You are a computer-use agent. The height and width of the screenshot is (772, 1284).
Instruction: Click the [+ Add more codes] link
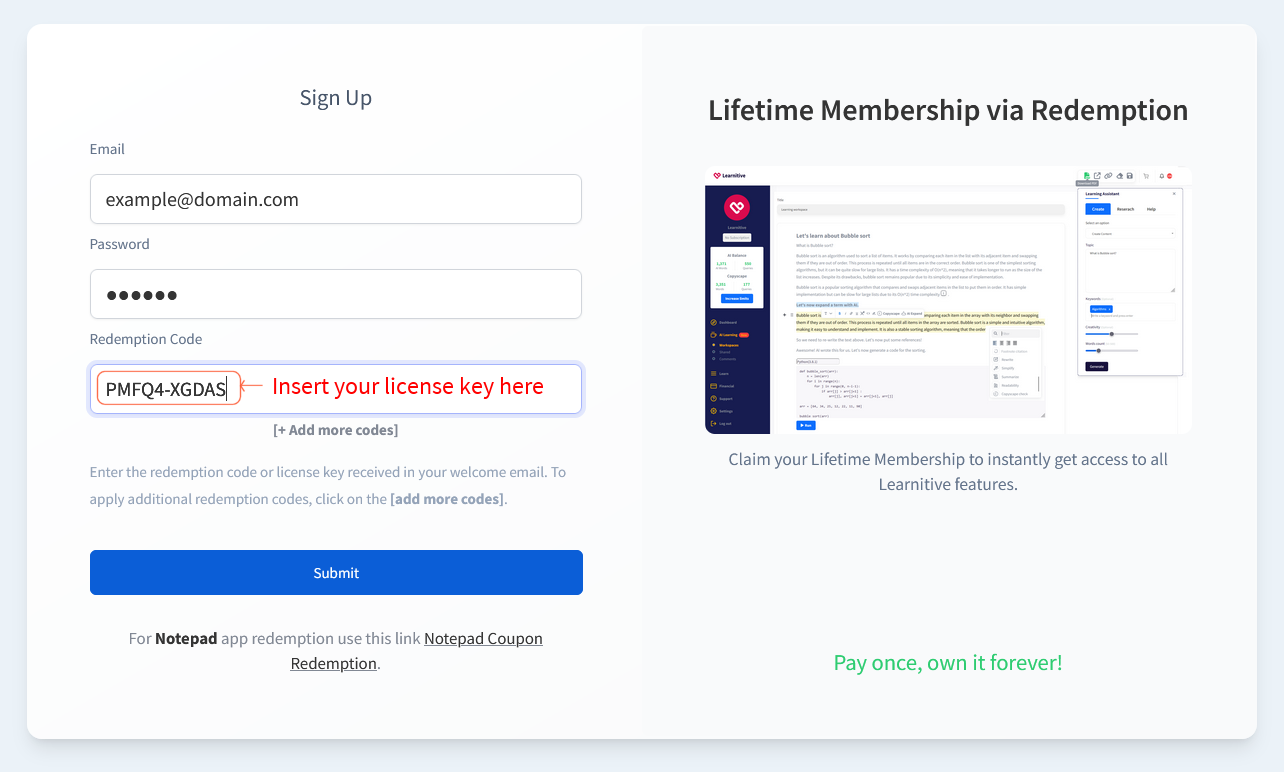point(336,430)
